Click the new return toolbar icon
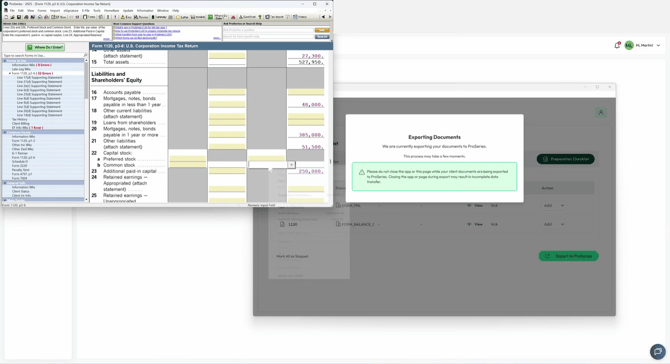Viewport: 670px width, 364px height. (6, 17)
